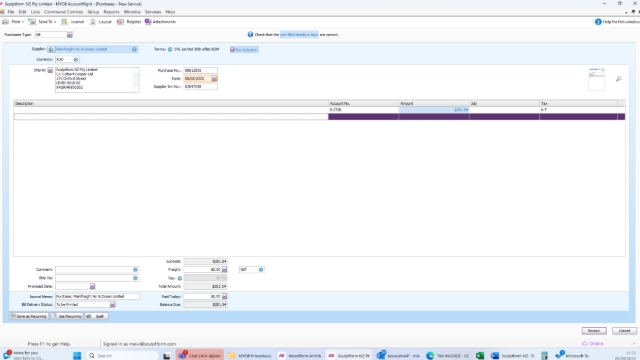Click the Purchase No. input field
This screenshot has width=640, height=360.
pyautogui.click(x=200, y=70)
